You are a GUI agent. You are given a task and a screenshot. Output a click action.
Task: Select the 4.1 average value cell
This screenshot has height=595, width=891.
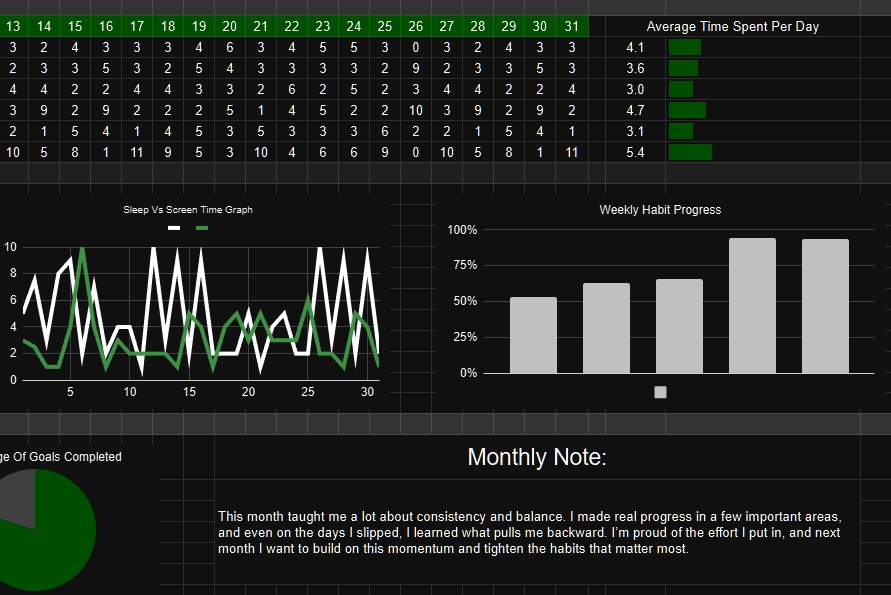click(x=635, y=47)
